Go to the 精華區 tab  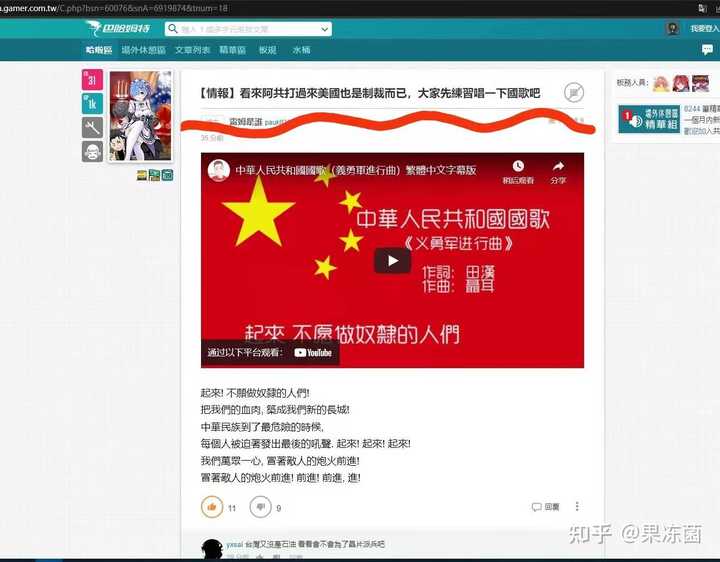232,50
